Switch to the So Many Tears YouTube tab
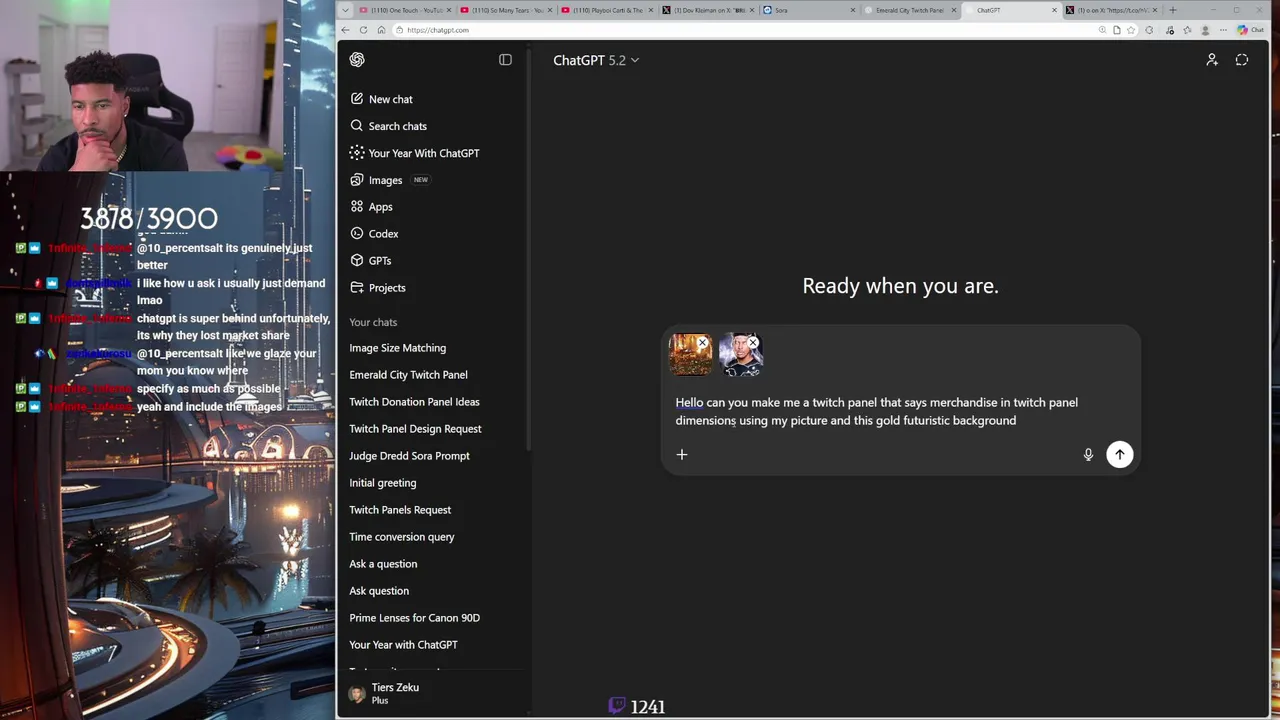Image resolution: width=1280 pixels, height=720 pixels. tap(505, 10)
